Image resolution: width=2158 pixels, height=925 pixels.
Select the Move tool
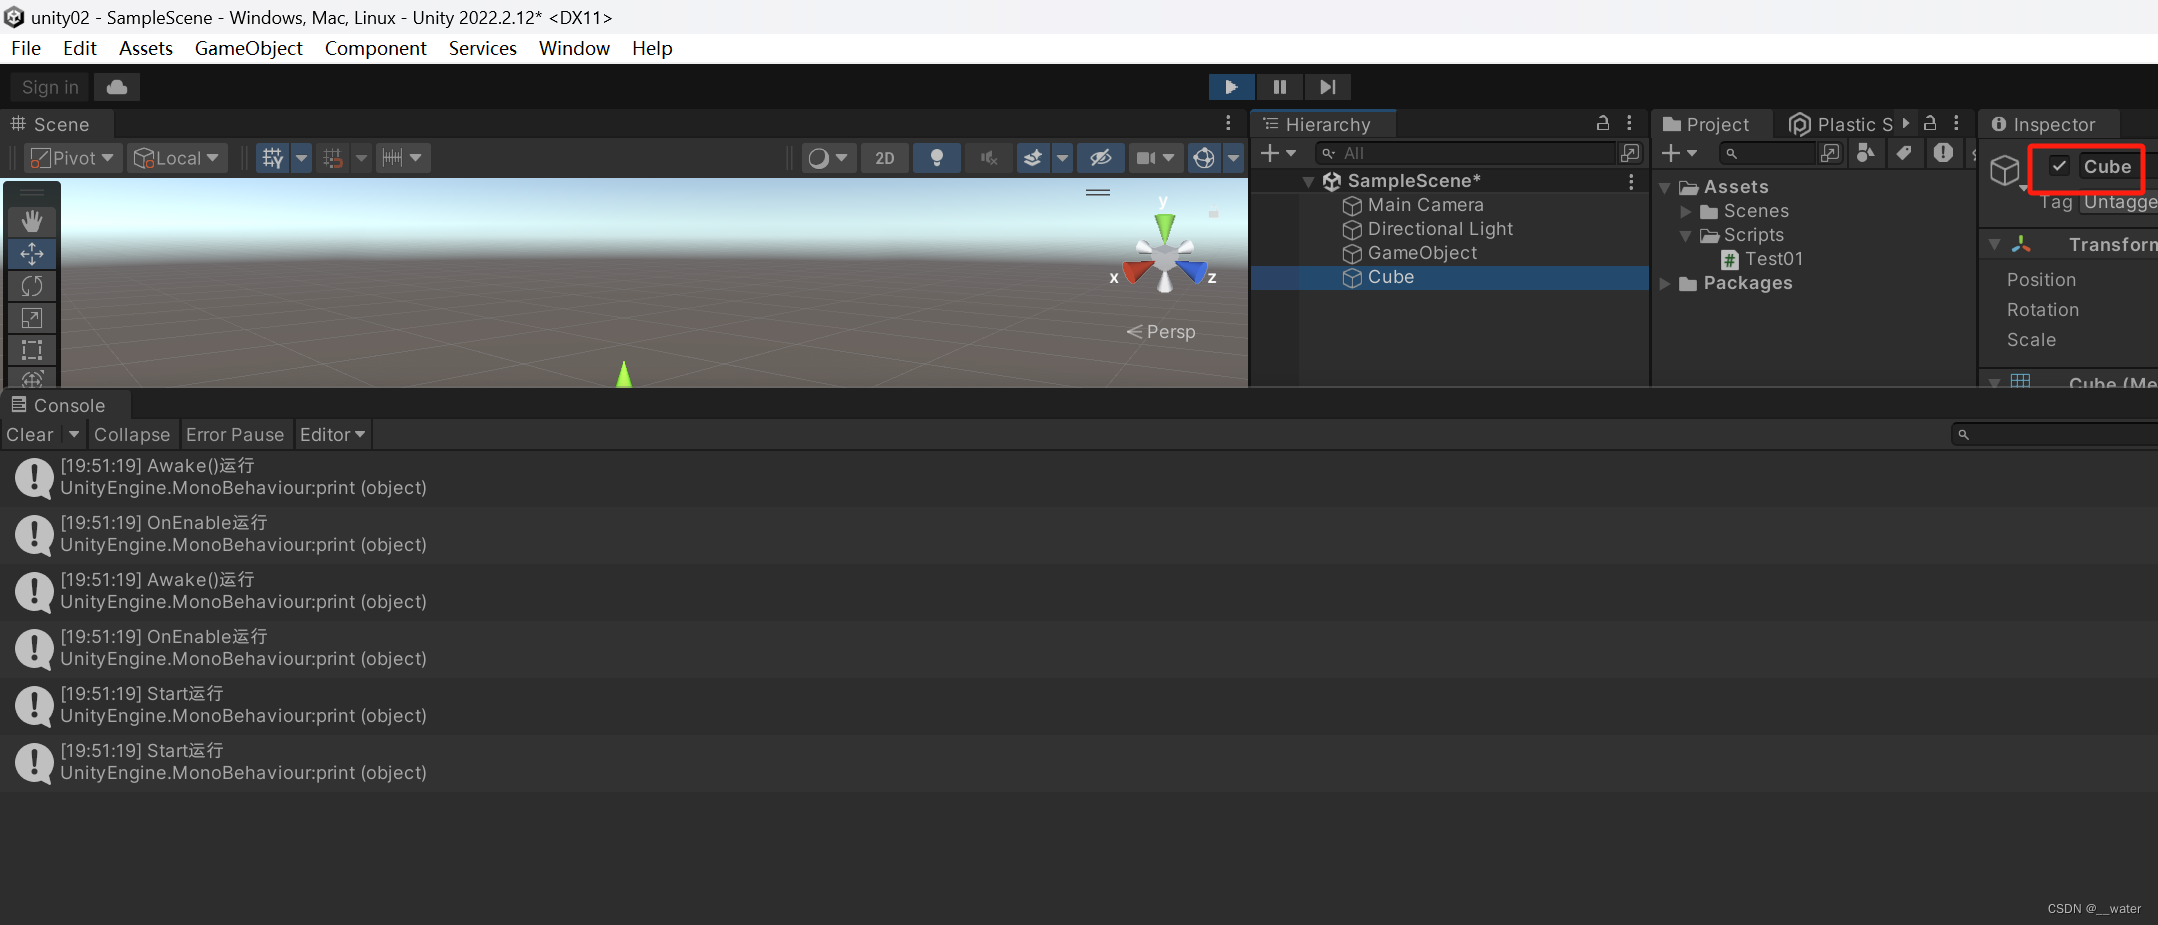[32, 253]
